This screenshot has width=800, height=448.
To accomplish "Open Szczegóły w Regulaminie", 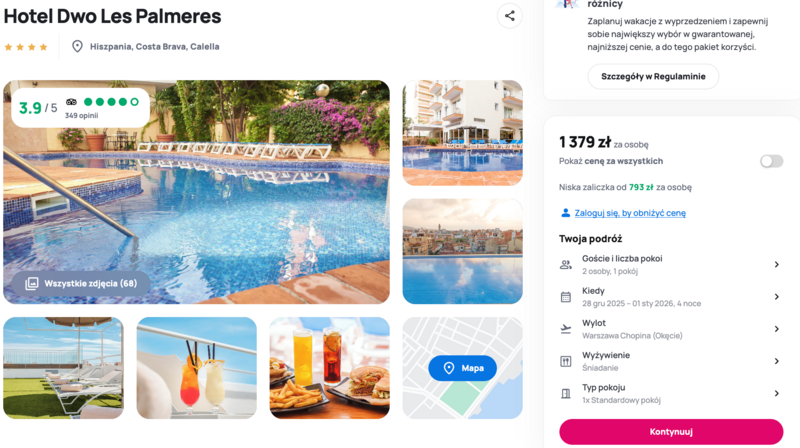I will pyautogui.click(x=653, y=77).
